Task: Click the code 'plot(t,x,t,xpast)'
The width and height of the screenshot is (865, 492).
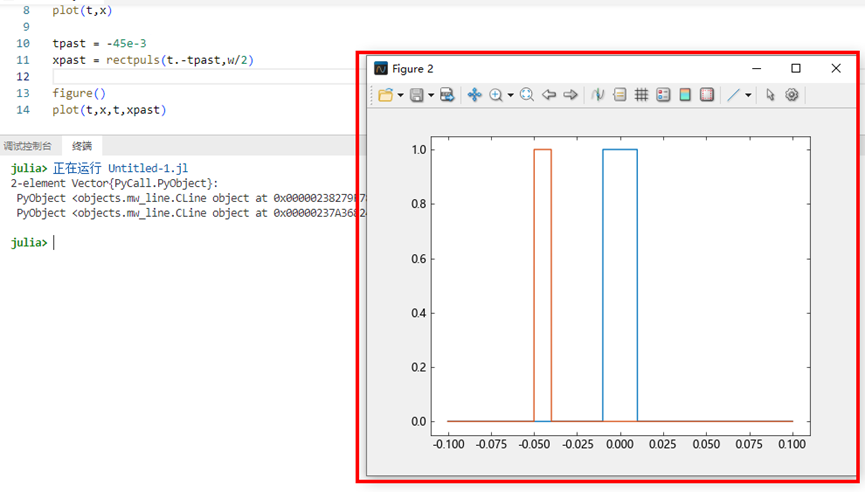Action: tap(109, 110)
